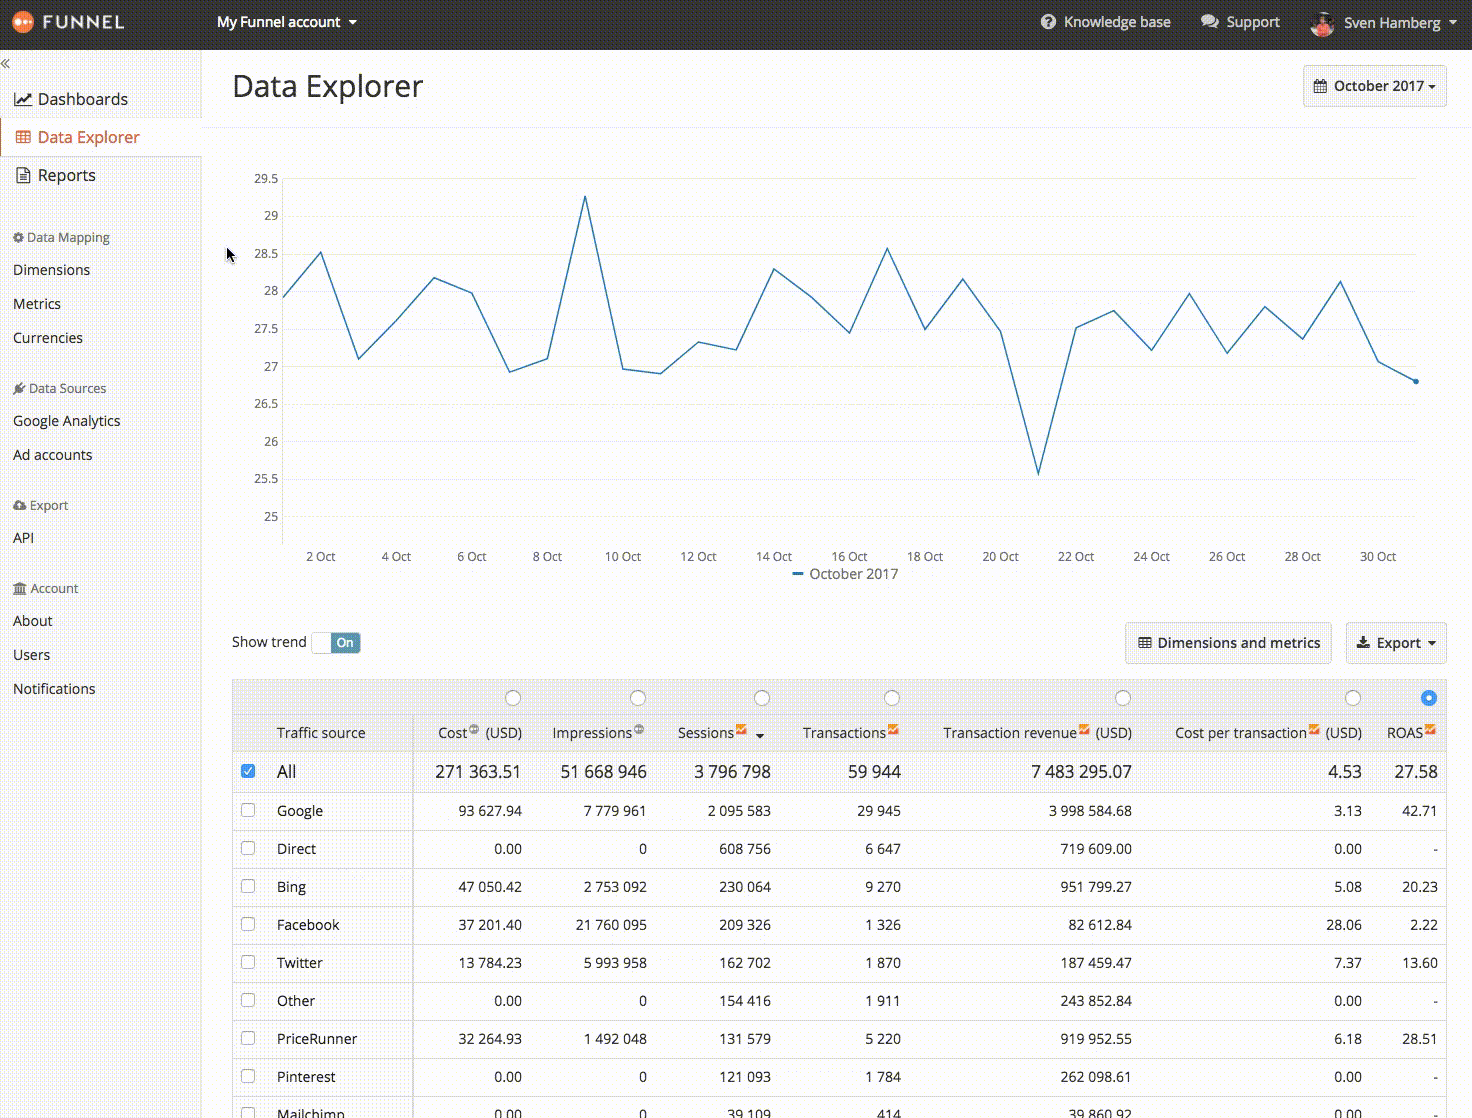Open Metrics in the sidebar
This screenshot has width=1472, height=1118.
pos(37,304)
